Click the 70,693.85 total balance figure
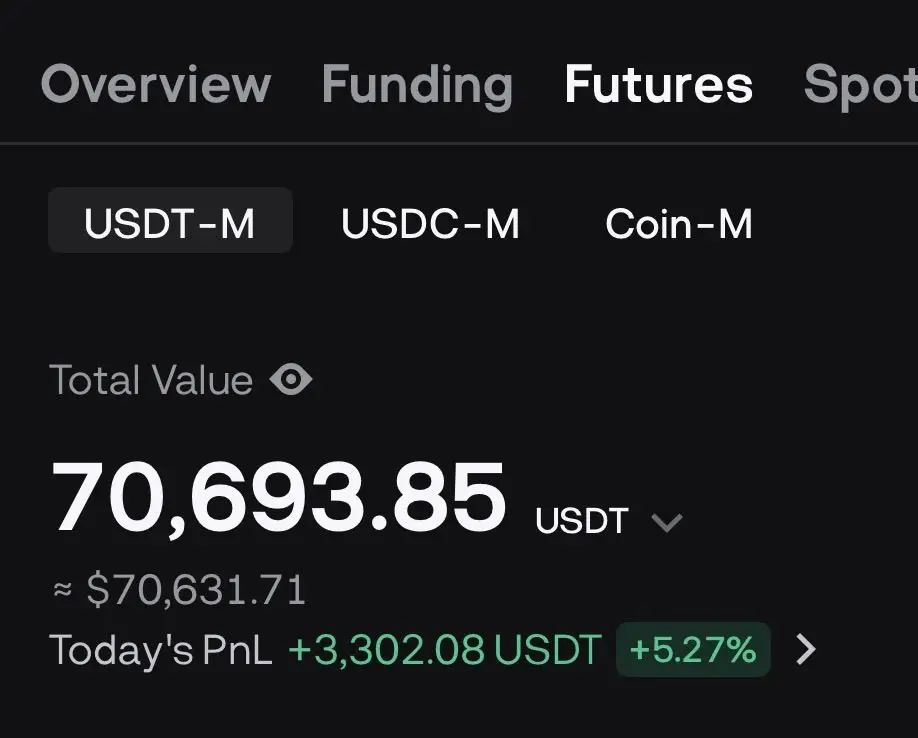The image size is (918, 738). [x=279, y=497]
